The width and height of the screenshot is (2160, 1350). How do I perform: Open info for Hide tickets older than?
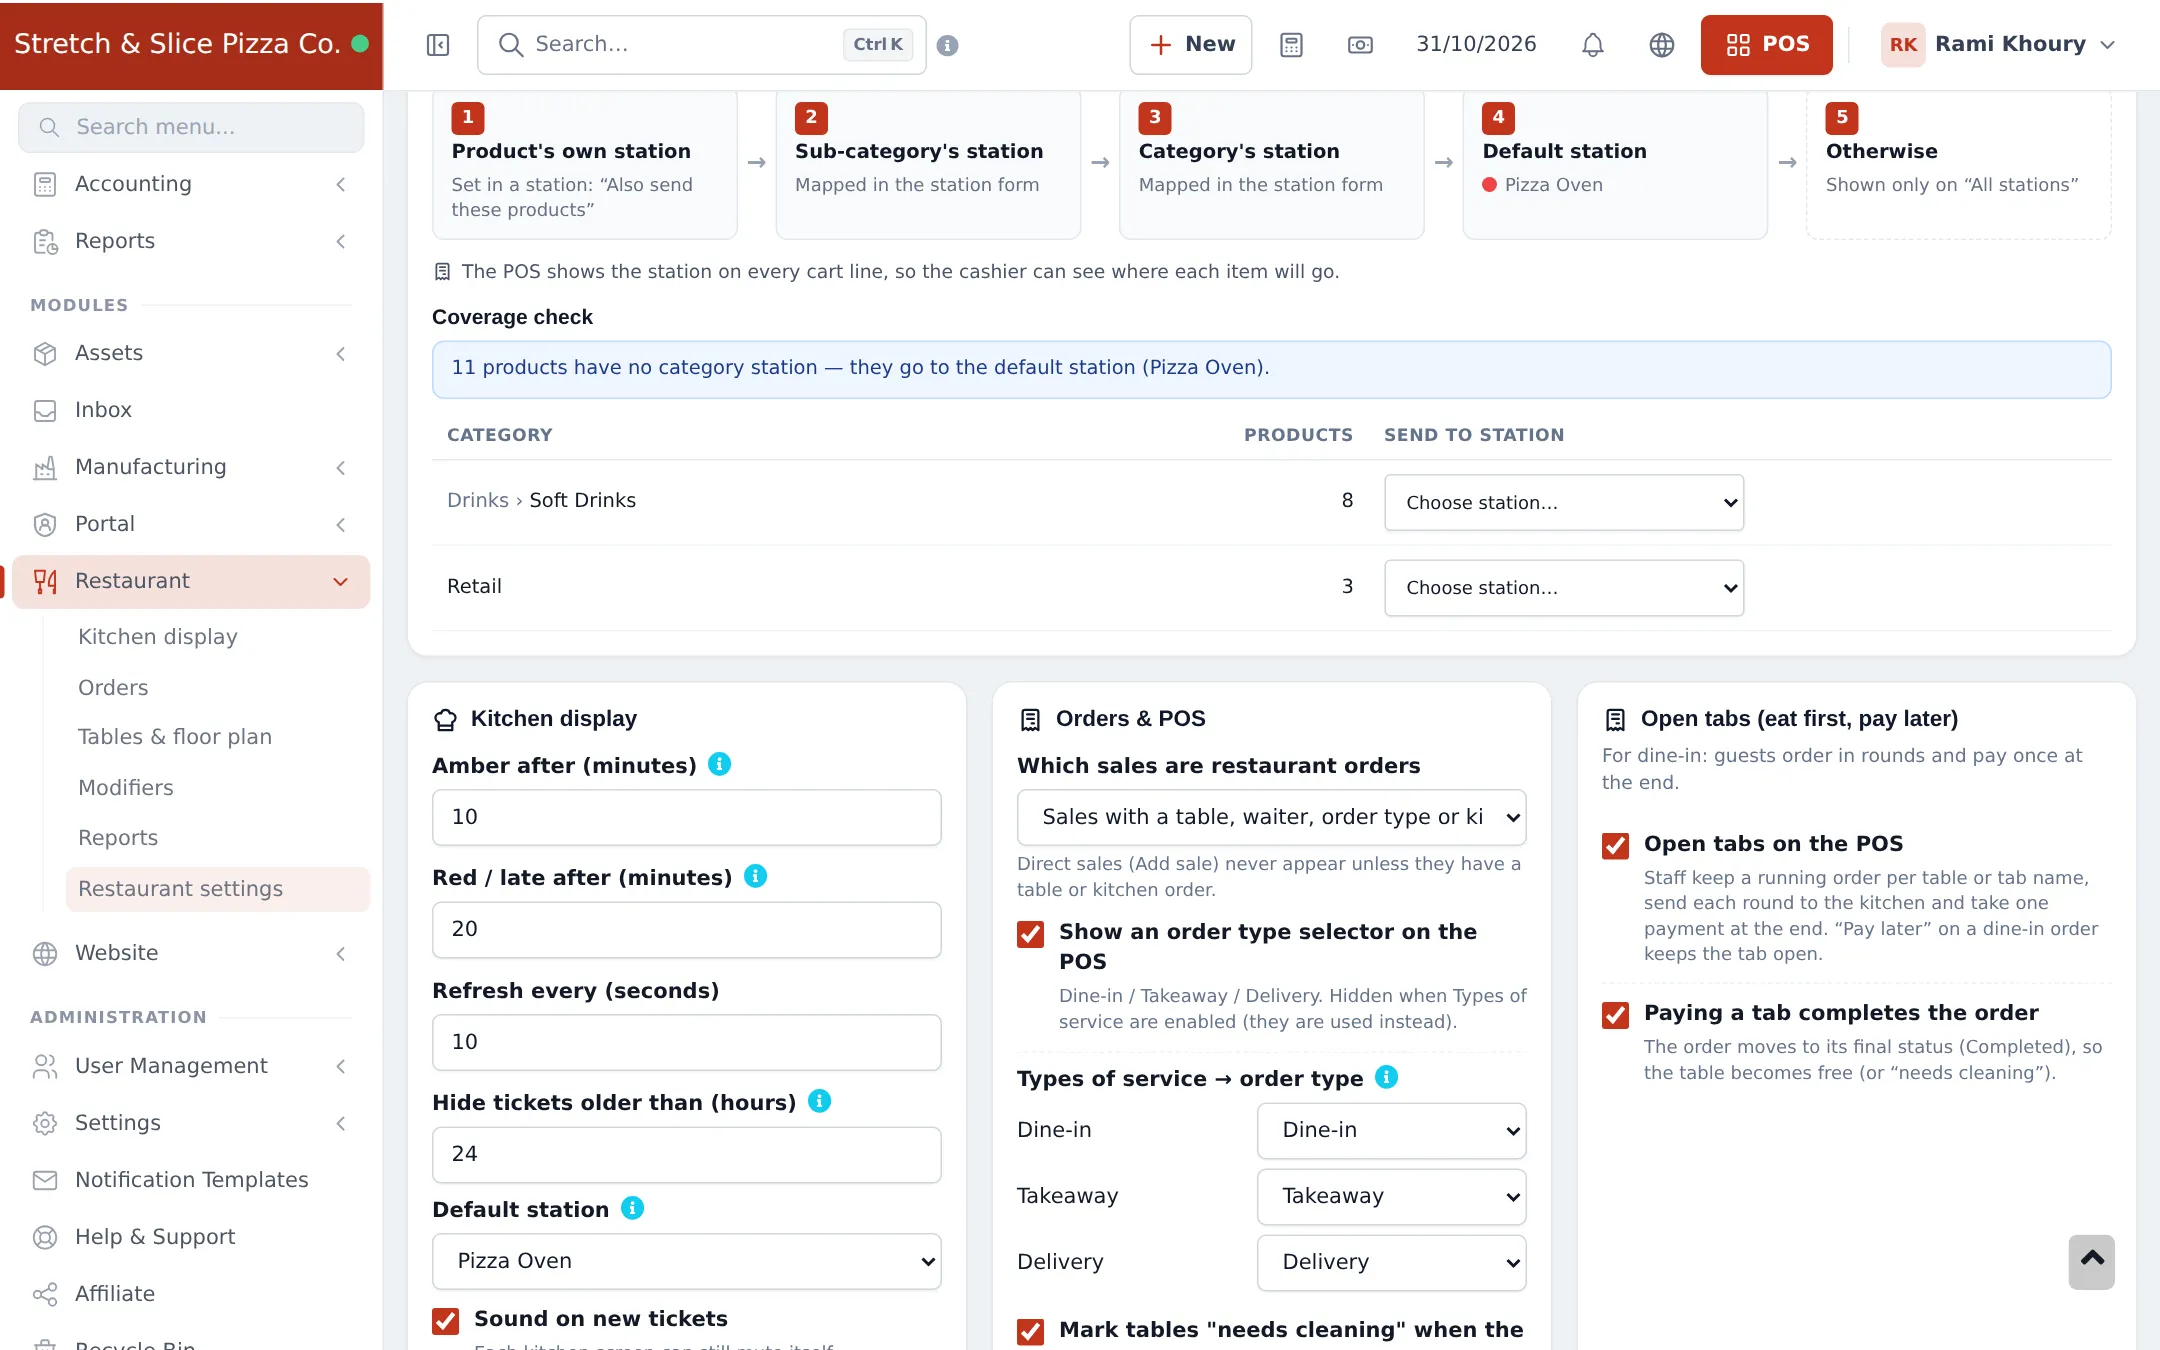pyautogui.click(x=820, y=1101)
